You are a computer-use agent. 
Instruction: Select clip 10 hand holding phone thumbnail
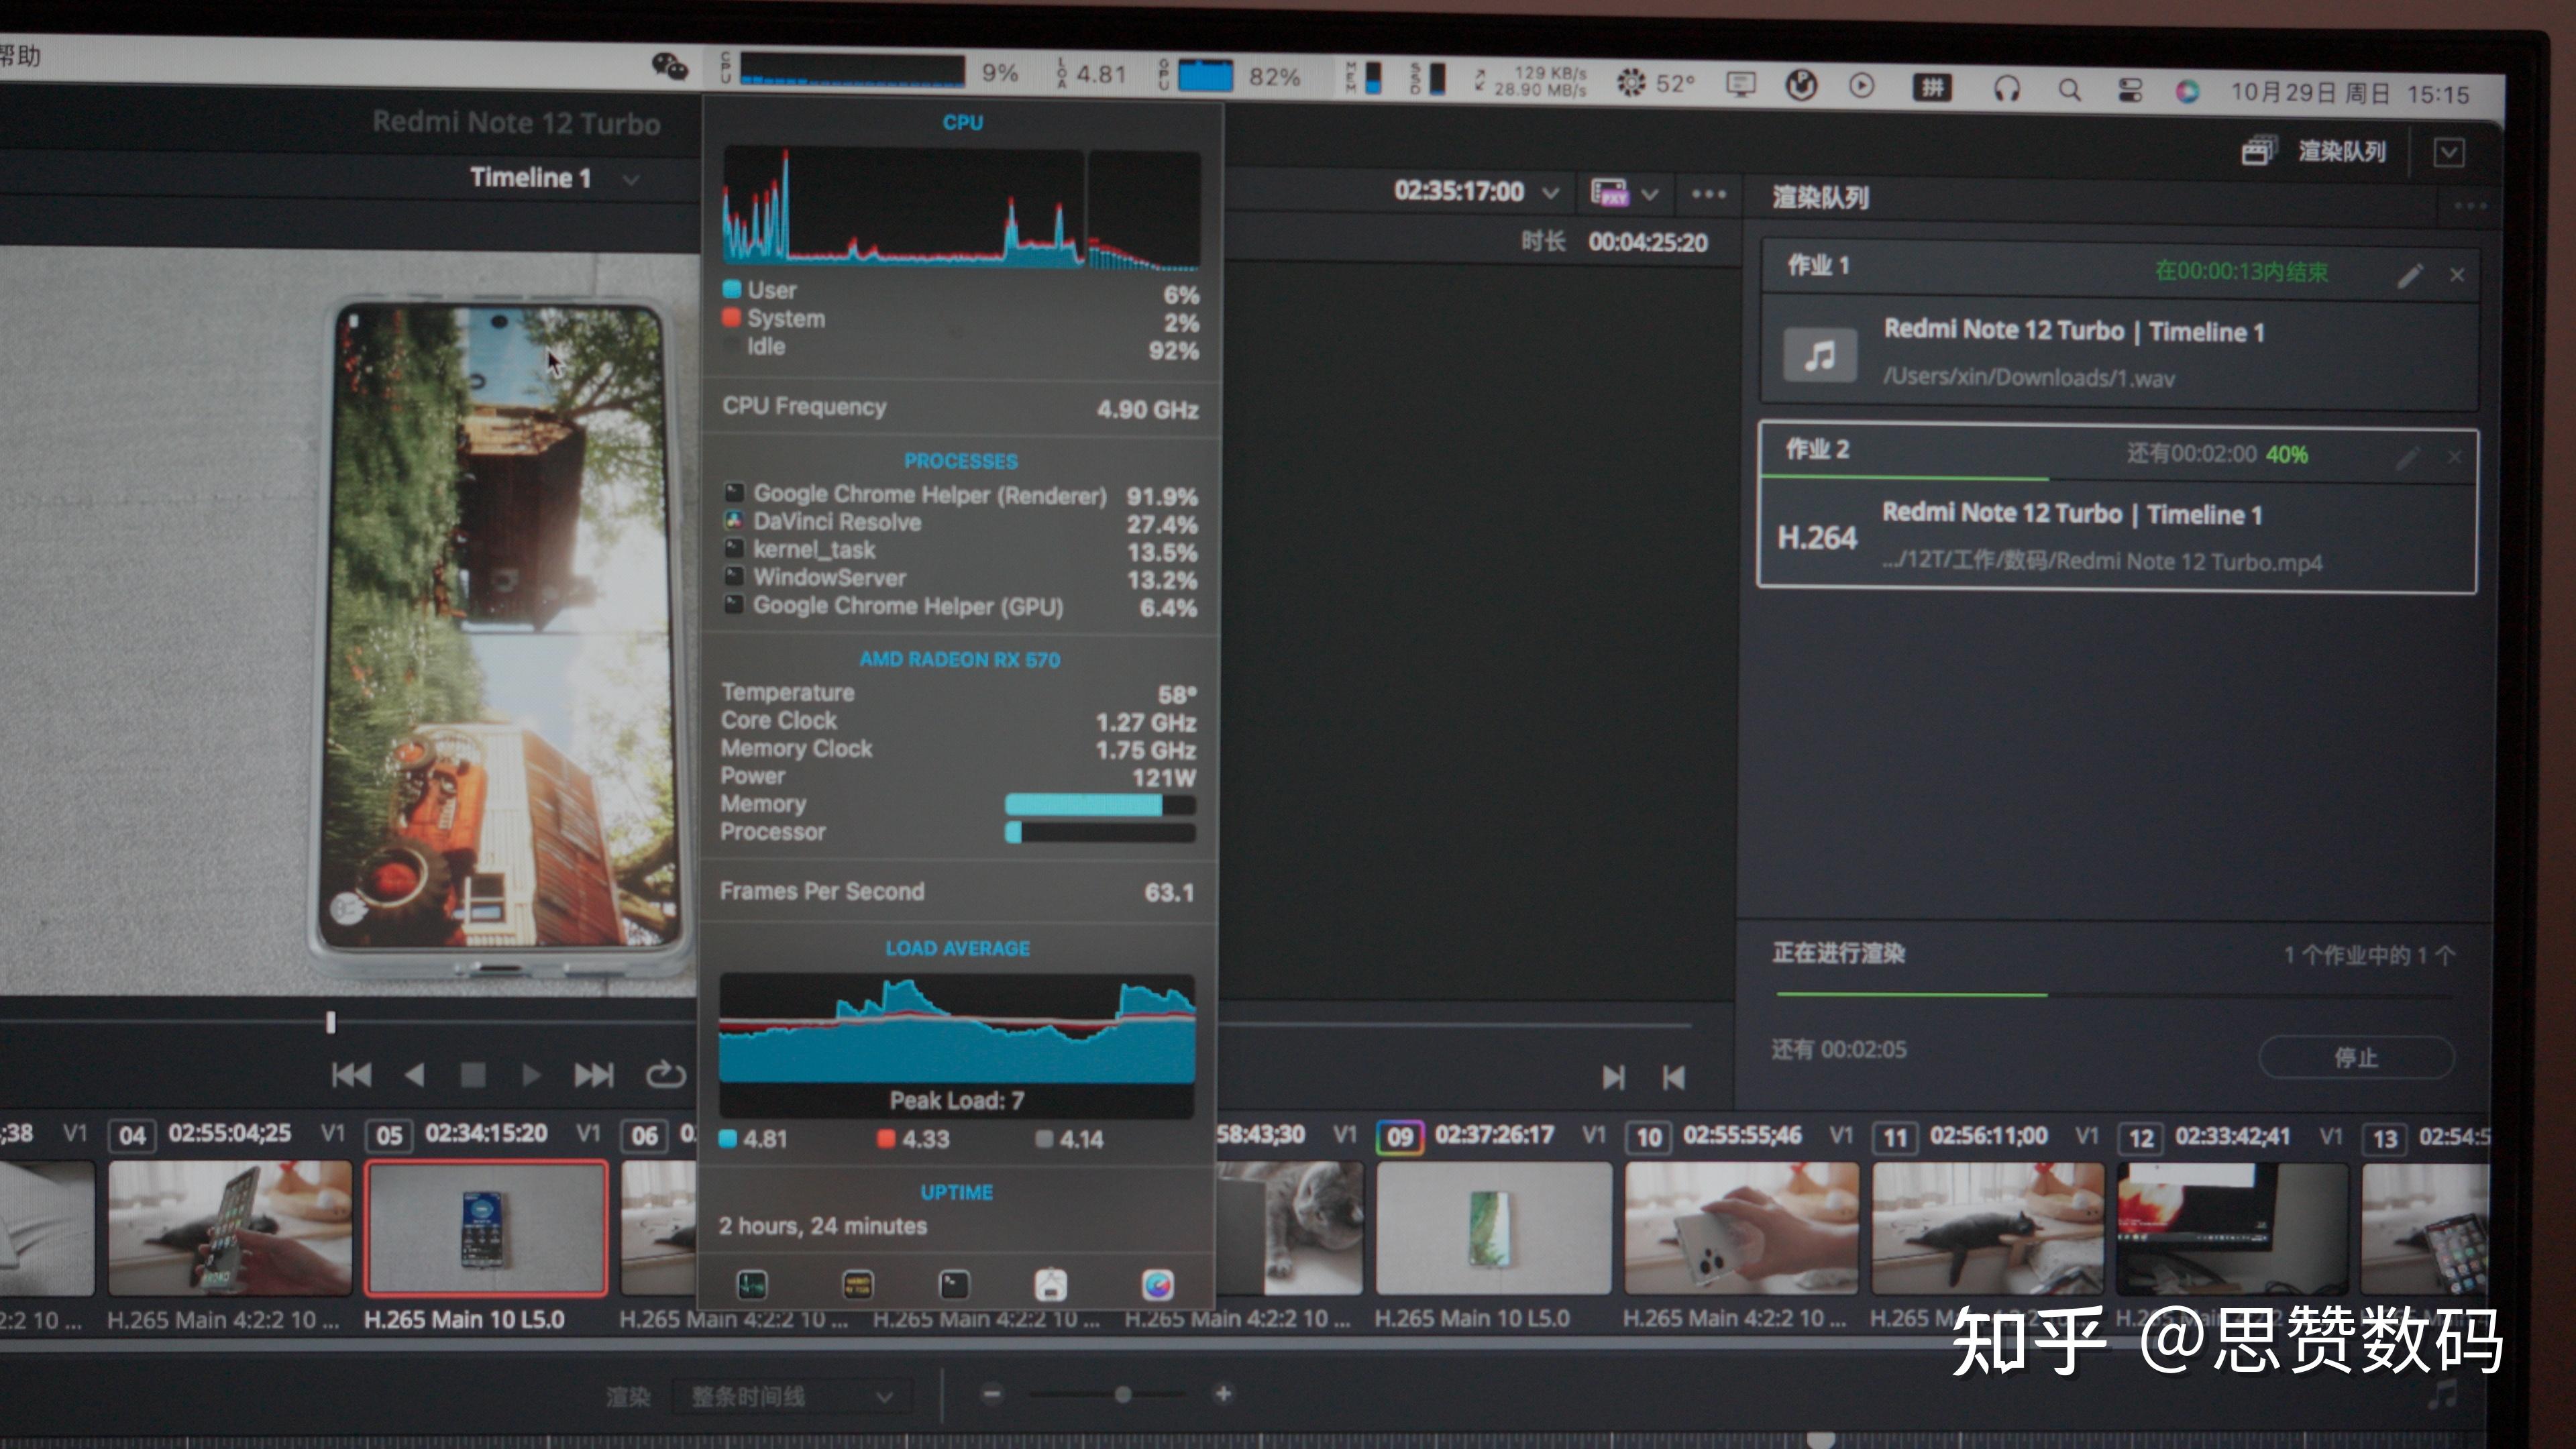[1742, 1228]
